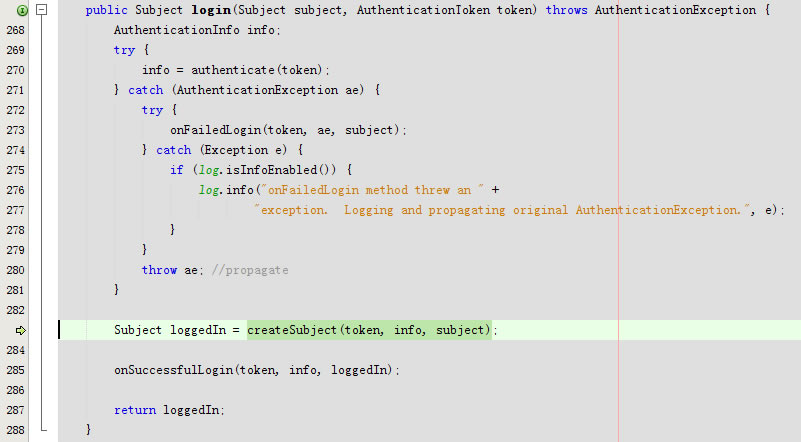Click the highlighted createSubject call
The width and height of the screenshot is (801, 442).
(x=369, y=330)
